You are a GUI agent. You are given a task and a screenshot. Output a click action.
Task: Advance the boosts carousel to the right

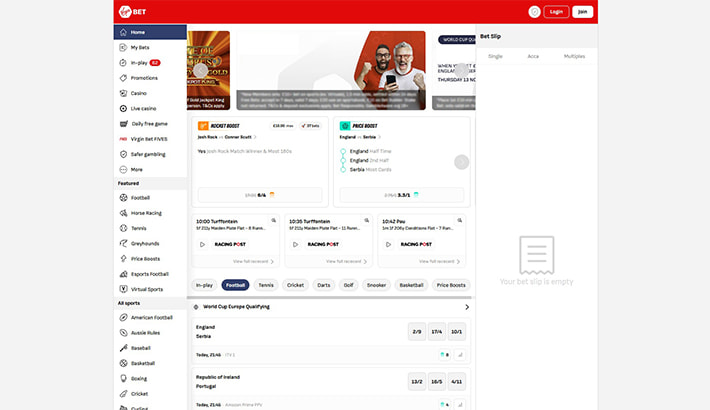coord(461,162)
